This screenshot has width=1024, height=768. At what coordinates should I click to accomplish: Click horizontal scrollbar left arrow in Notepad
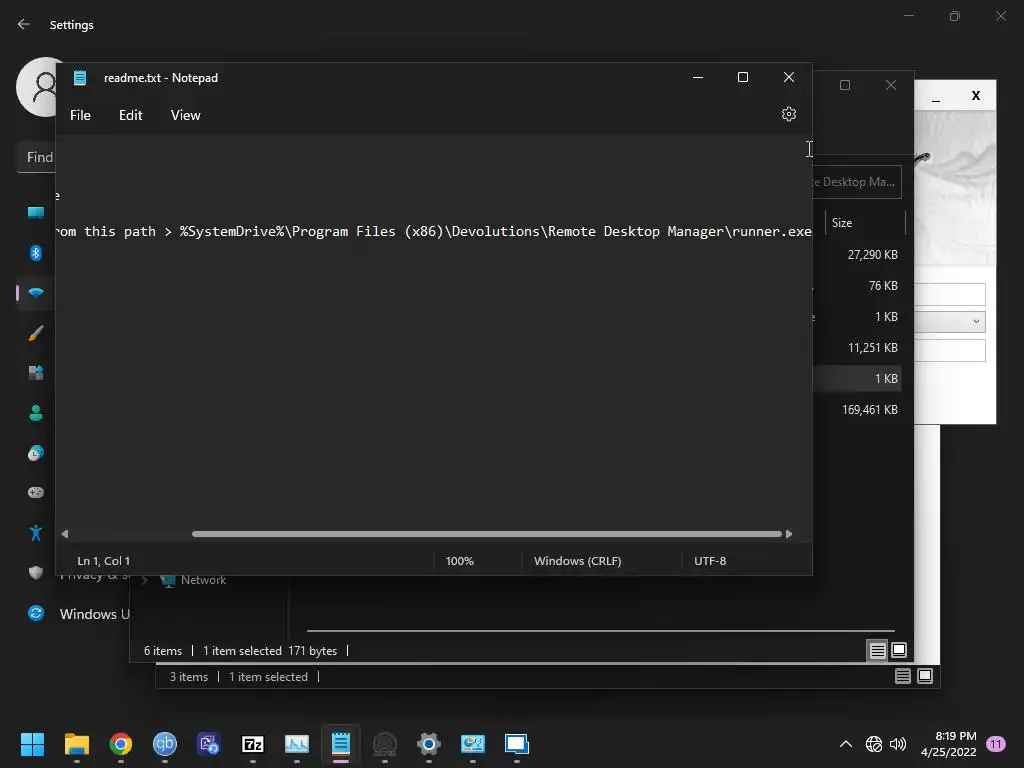tap(65, 534)
